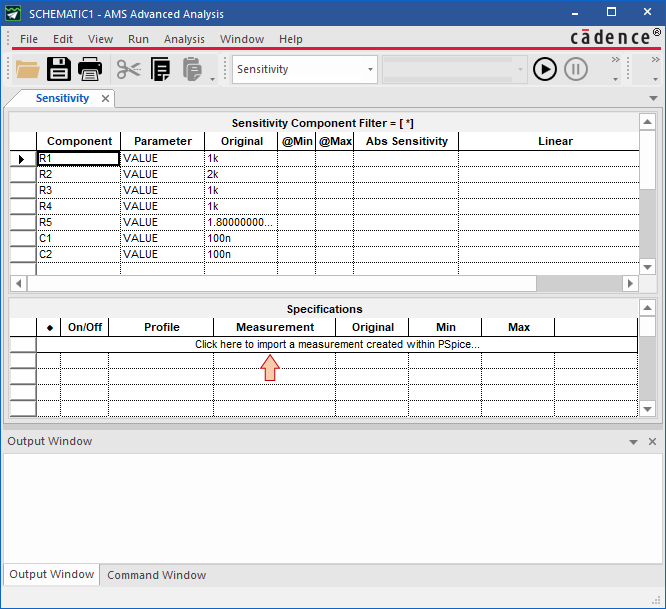This screenshot has width=666, height=609.
Task: Click the Profile column header
Action: (161, 327)
